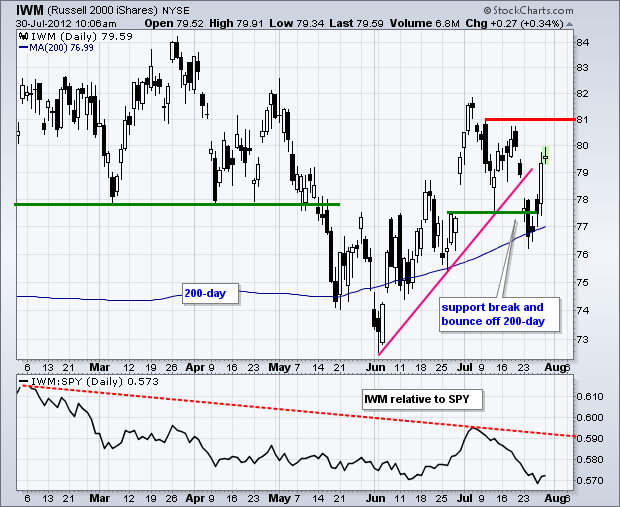
Task: Click the Open 79.52 value
Action: coord(174,23)
